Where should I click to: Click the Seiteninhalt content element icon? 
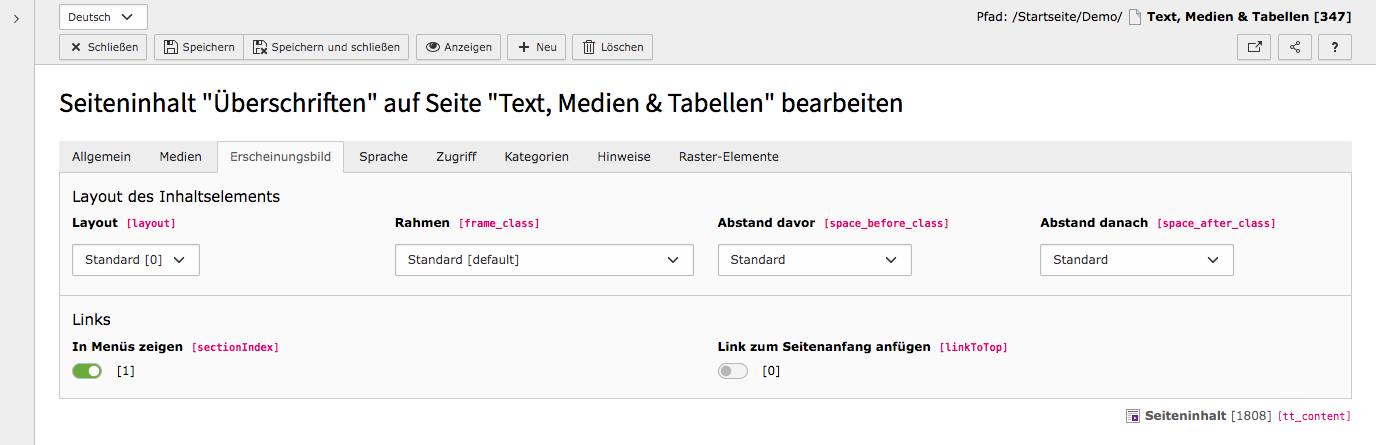(x=1133, y=416)
